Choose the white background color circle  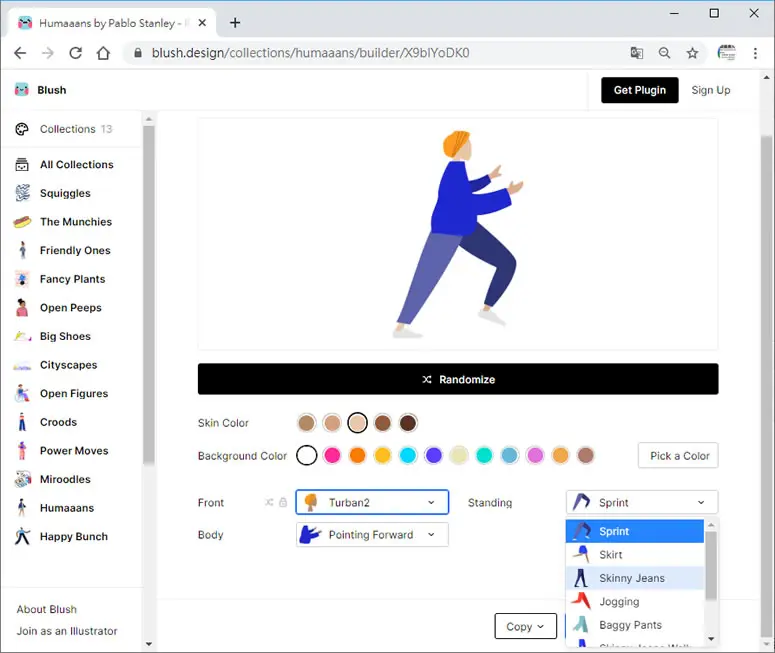coord(306,455)
